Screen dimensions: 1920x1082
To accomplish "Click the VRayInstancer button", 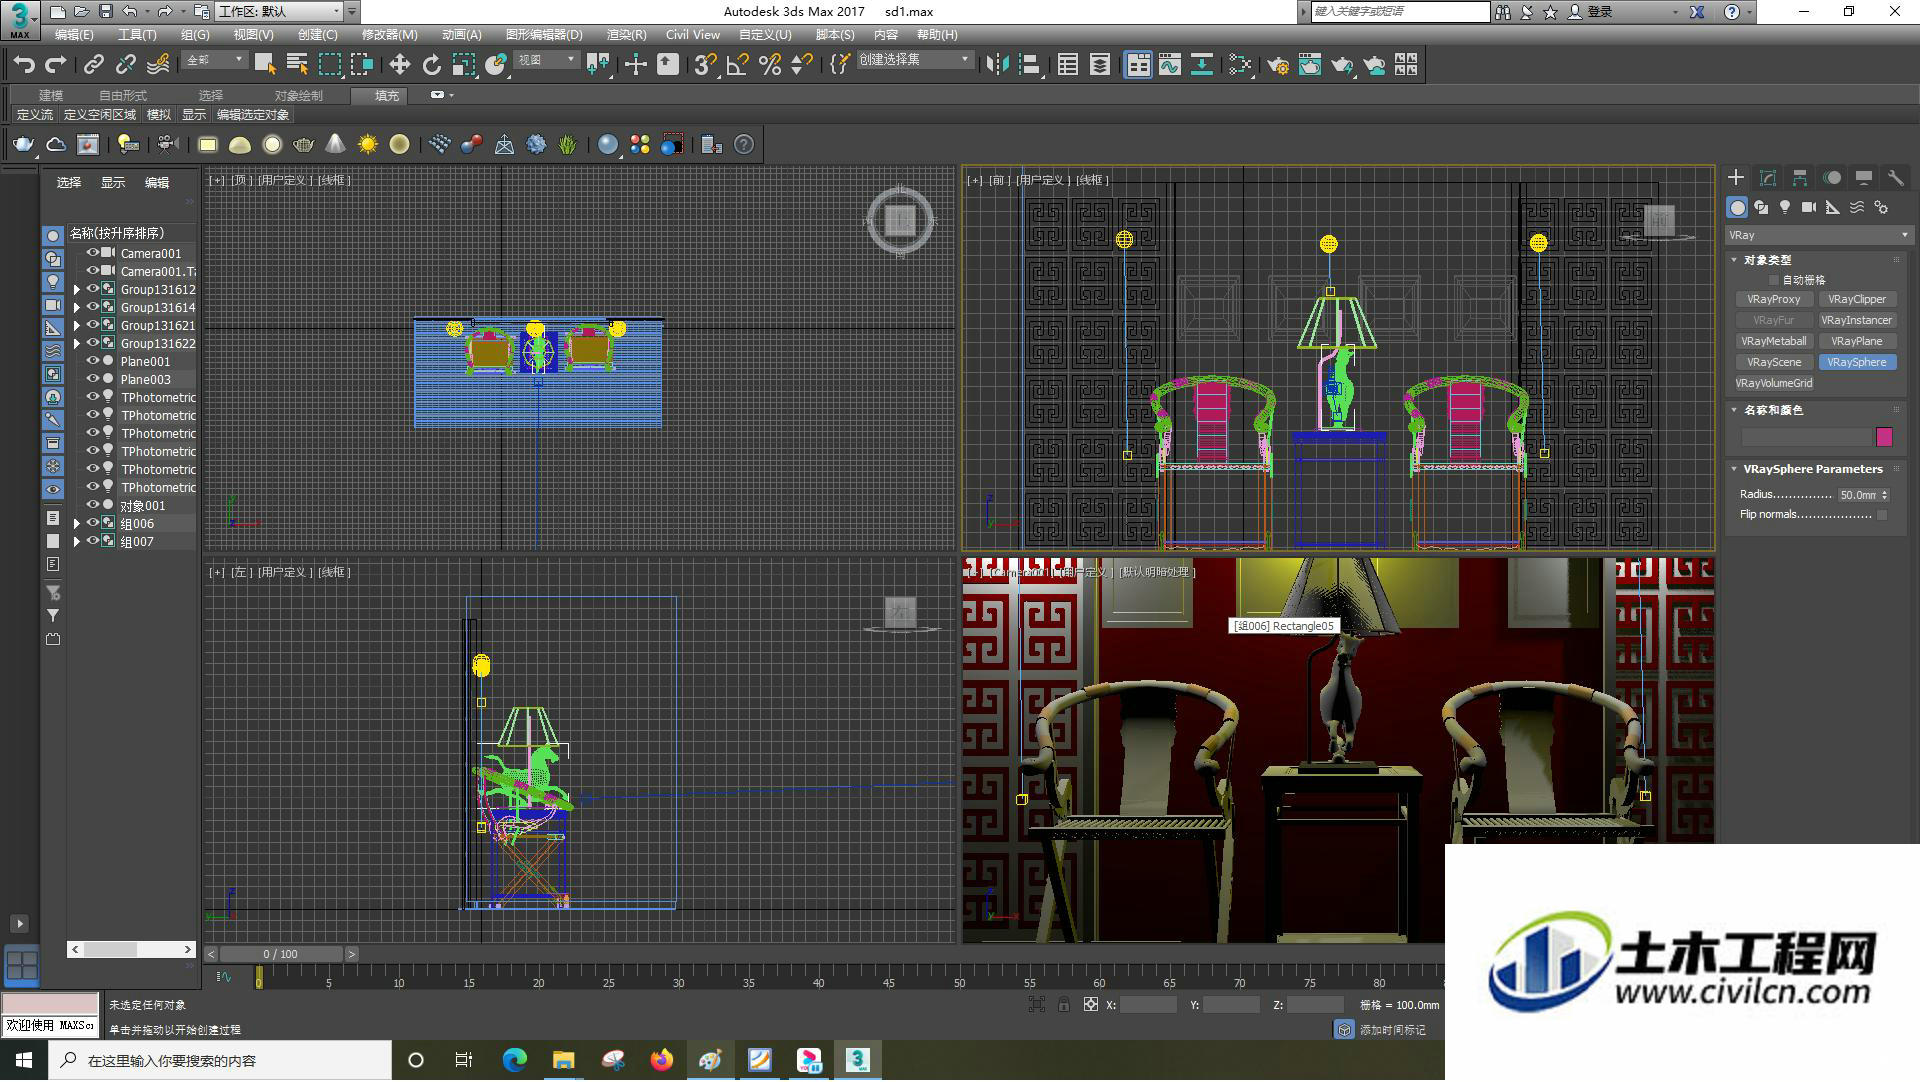I will [1856, 320].
